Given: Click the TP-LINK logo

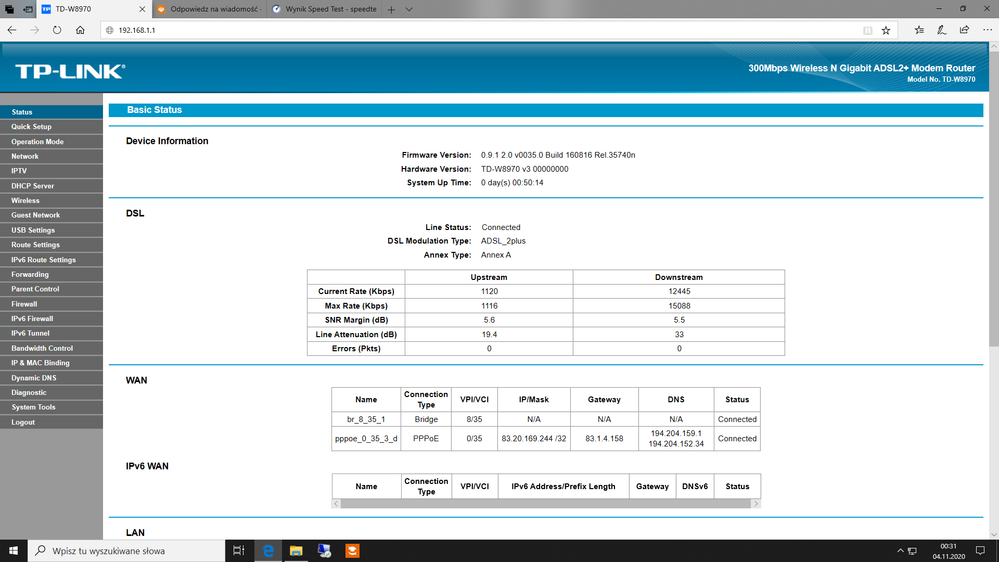Looking at the screenshot, I should point(70,71).
